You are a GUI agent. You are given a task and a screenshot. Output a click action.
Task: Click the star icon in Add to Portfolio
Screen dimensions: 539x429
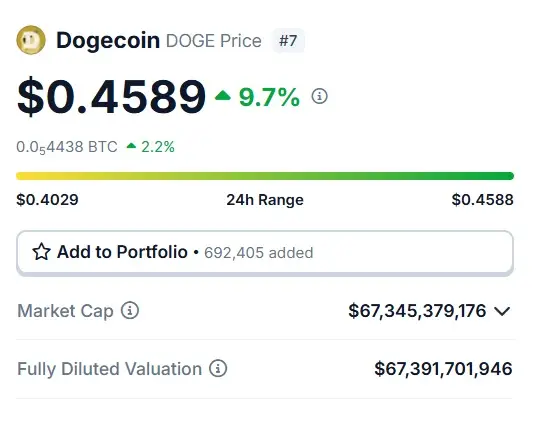tap(42, 252)
